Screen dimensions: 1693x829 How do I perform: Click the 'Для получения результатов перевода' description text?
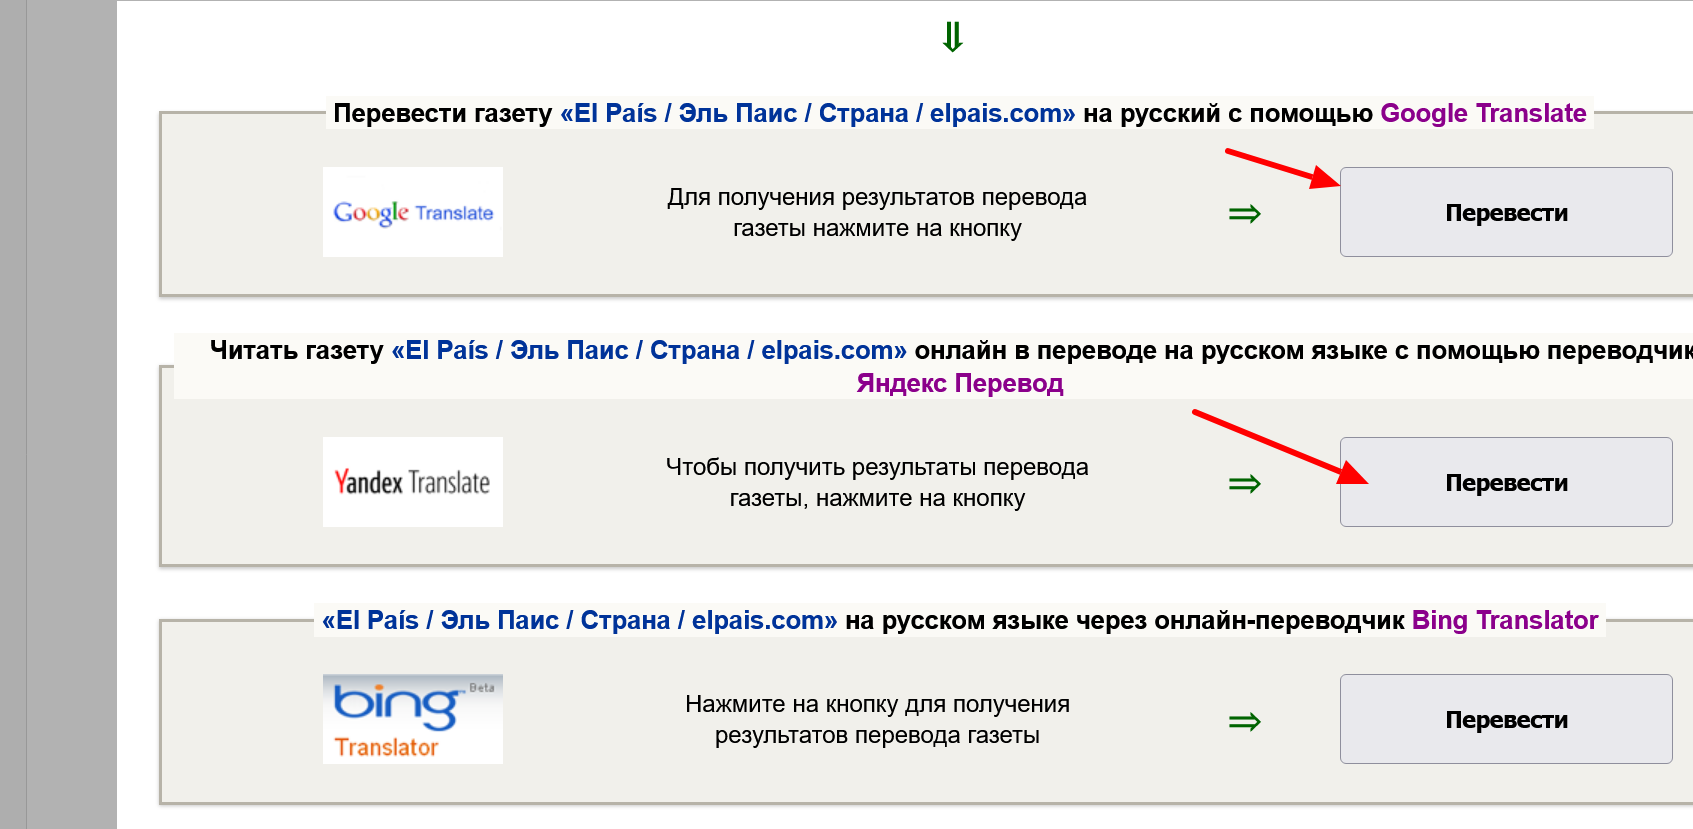click(876, 198)
